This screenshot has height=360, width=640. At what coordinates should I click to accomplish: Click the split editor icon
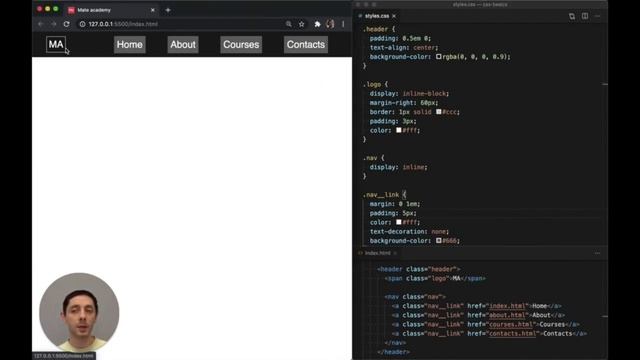tap(585, 16)
